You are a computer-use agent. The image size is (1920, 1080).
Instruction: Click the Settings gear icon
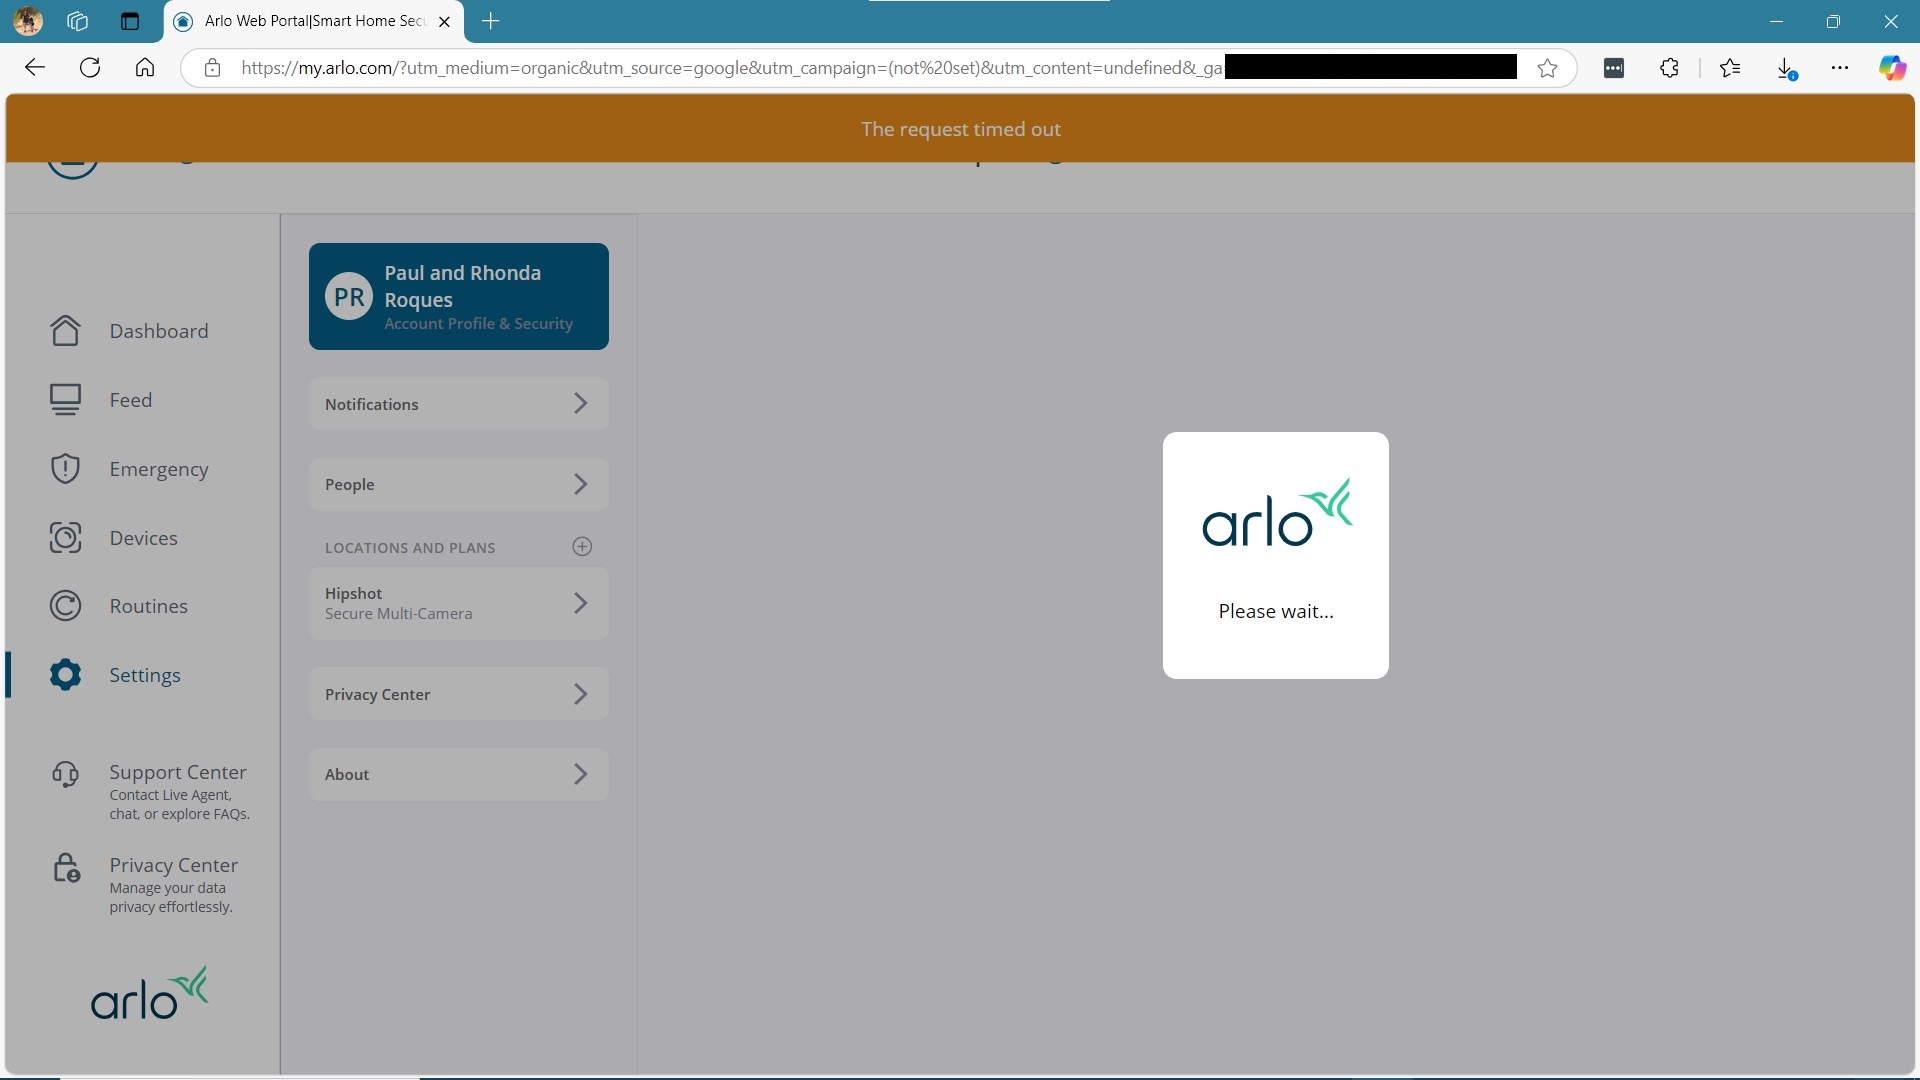click(x=65, y=675)
